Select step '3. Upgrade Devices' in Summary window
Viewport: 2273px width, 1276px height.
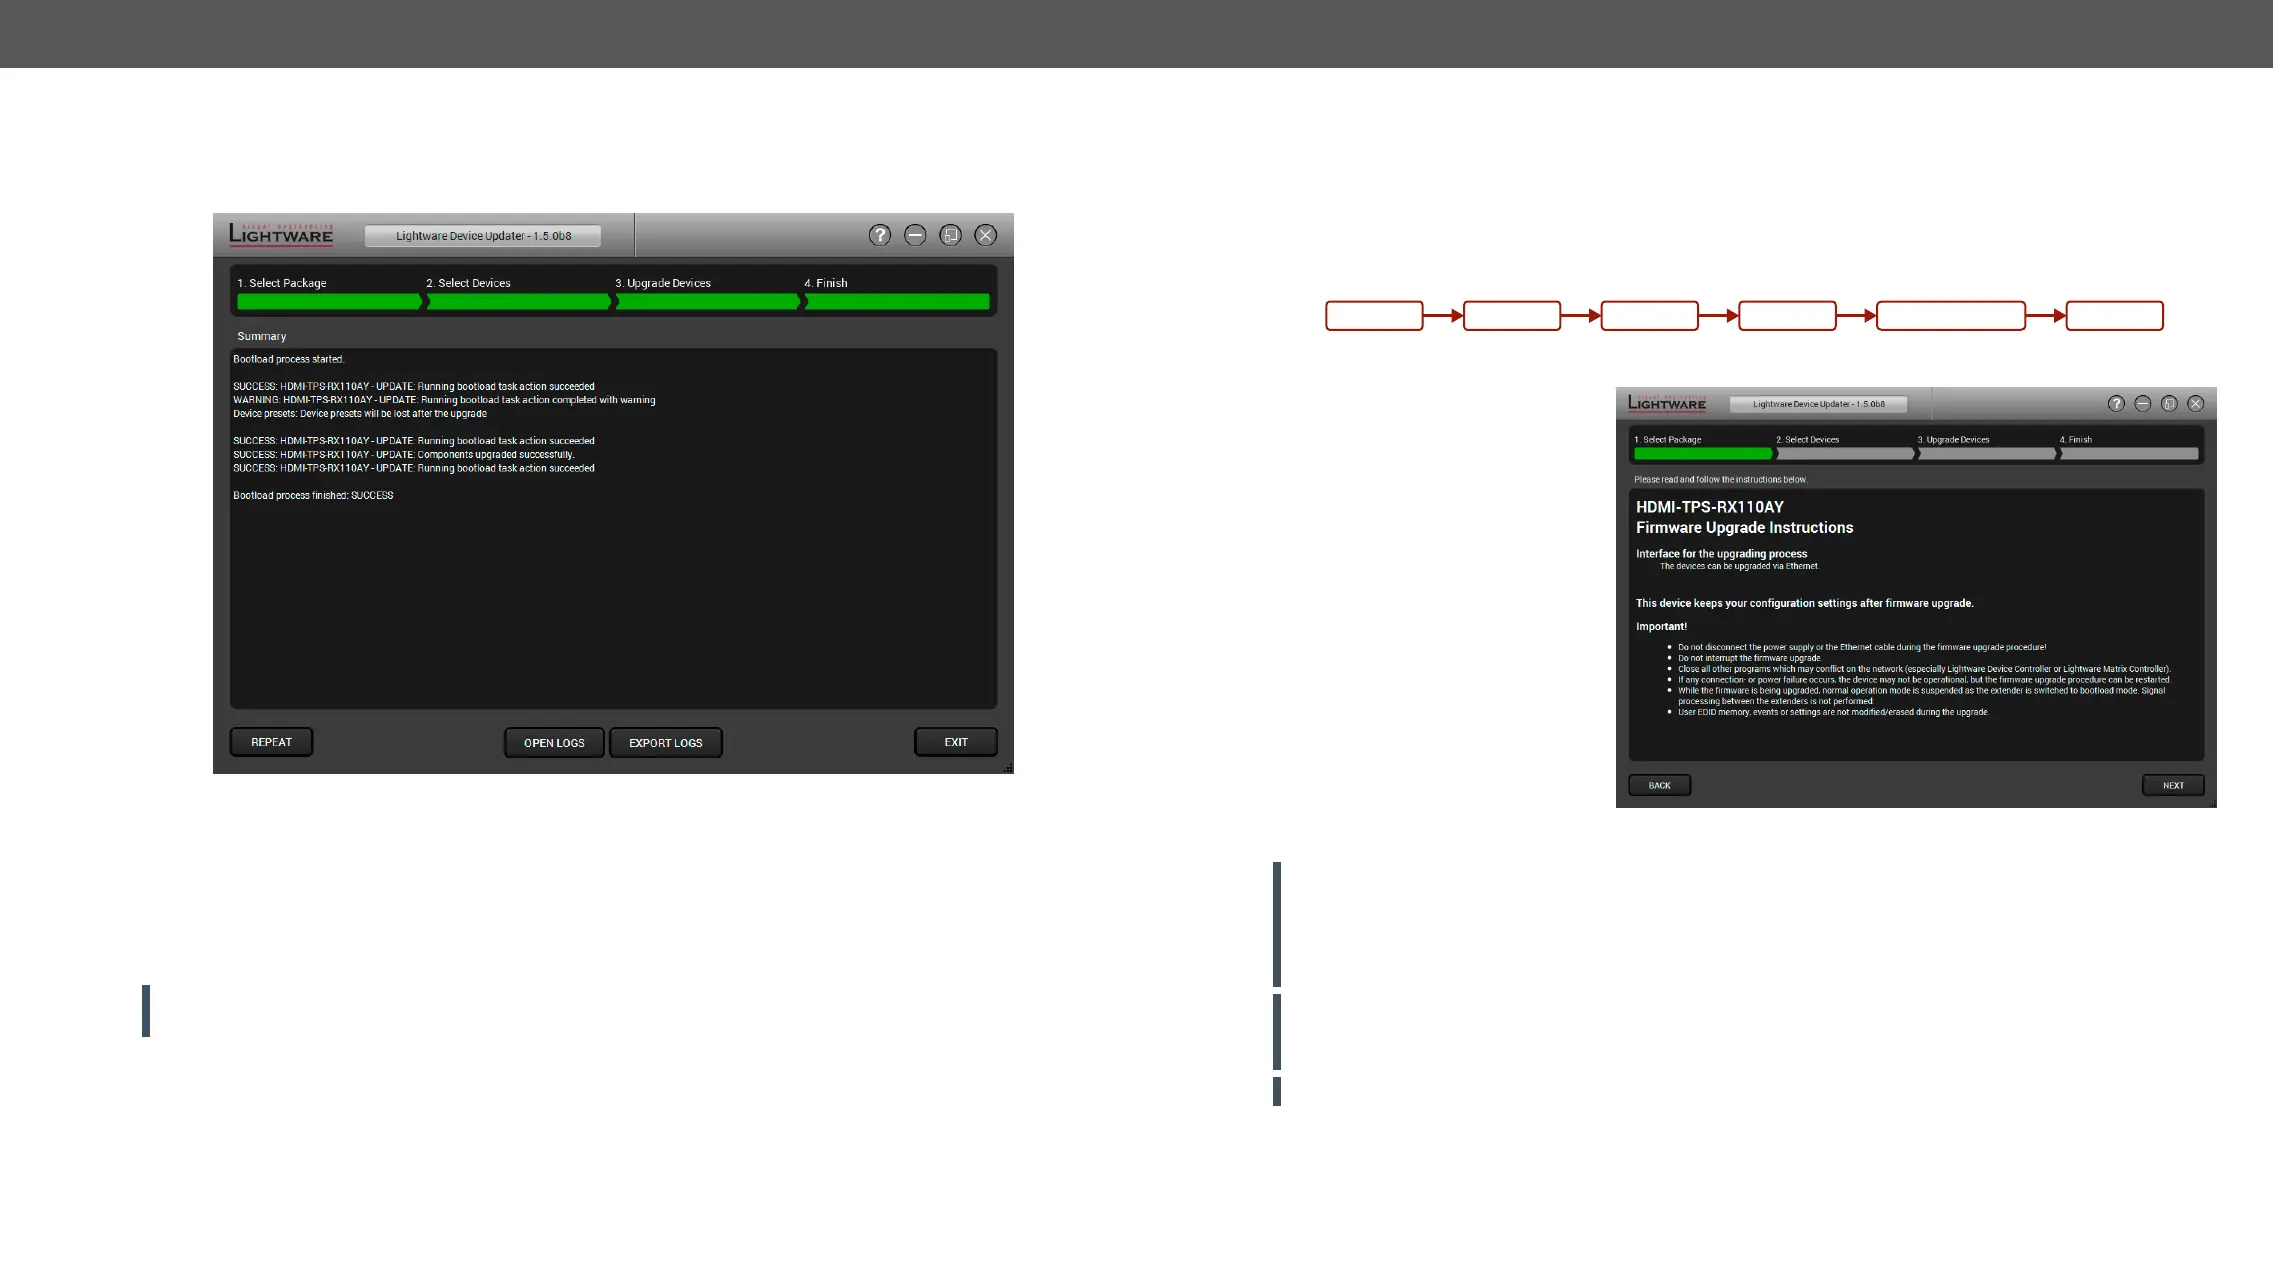pos(662,283)
